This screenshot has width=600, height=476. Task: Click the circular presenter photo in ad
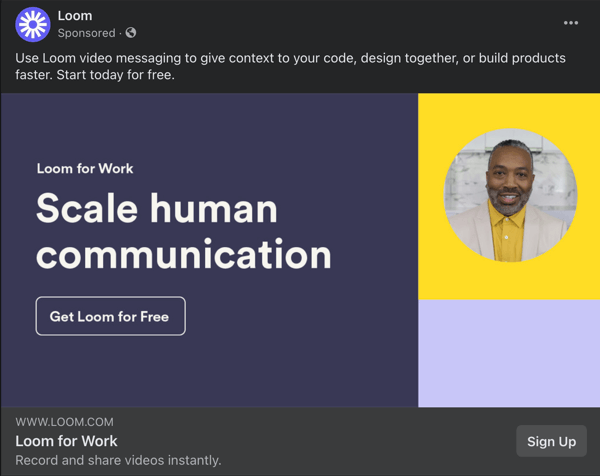coord(510,196)
